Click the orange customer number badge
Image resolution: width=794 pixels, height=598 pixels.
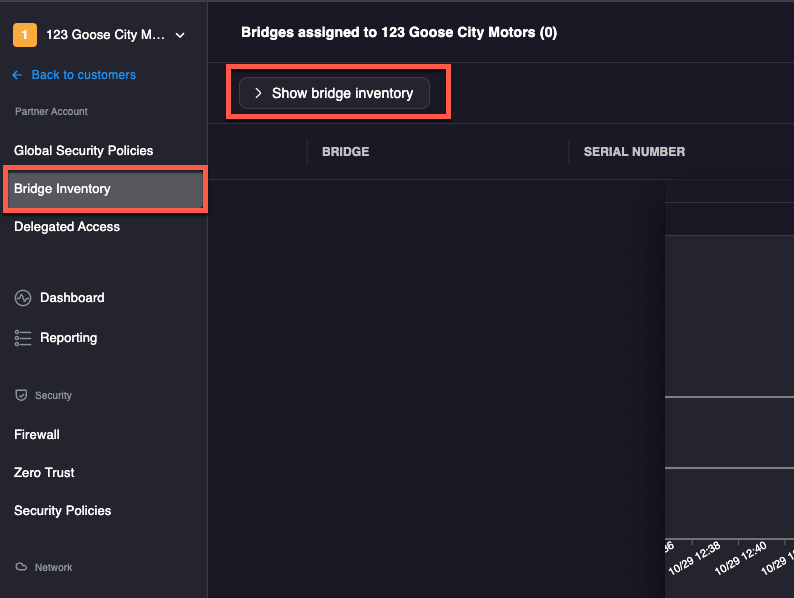click(24, 35)
